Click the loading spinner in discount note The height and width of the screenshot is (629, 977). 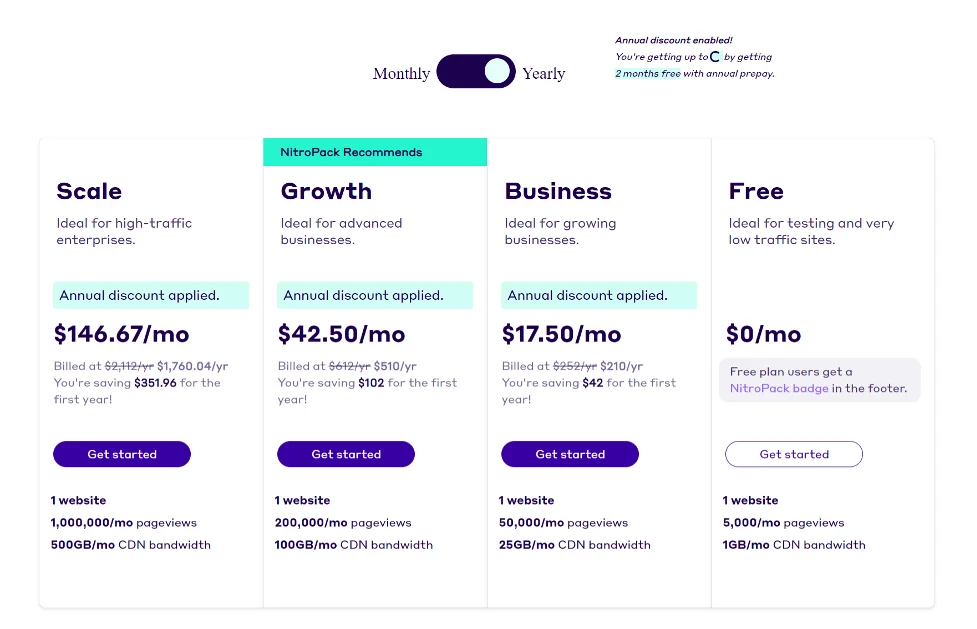pos(715,57)
